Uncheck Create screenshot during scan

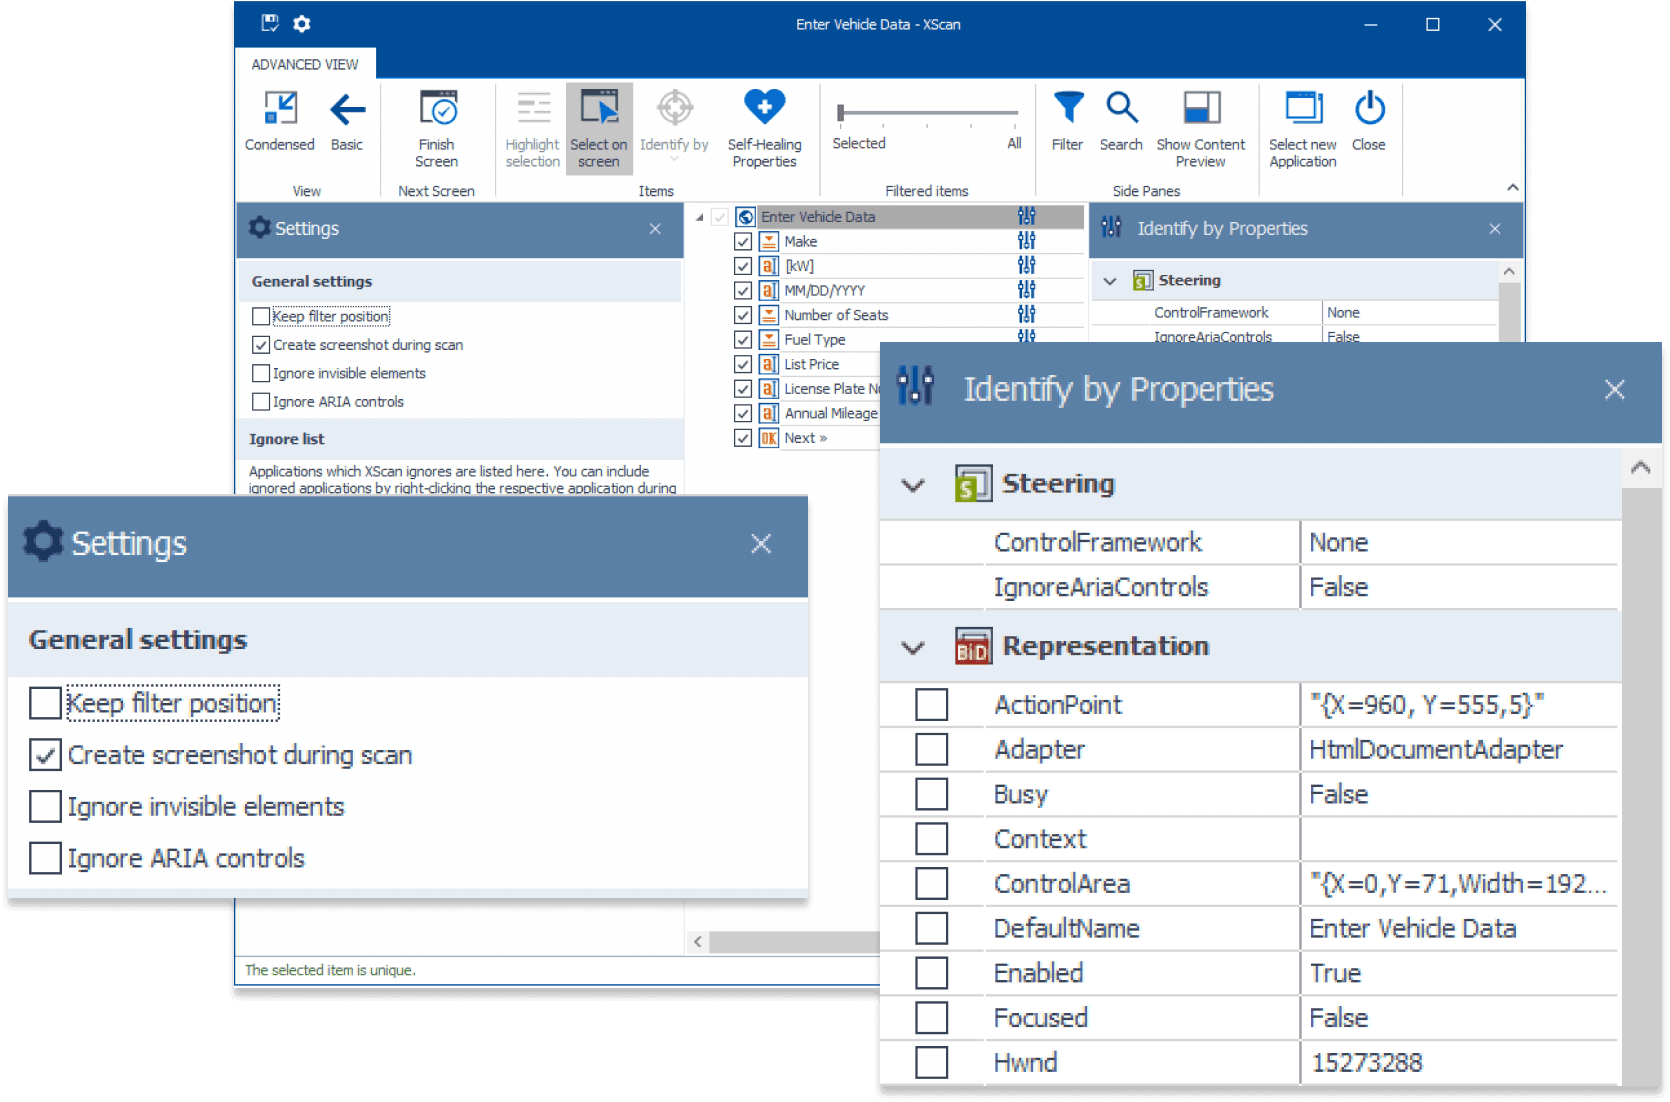coord(45,755)
